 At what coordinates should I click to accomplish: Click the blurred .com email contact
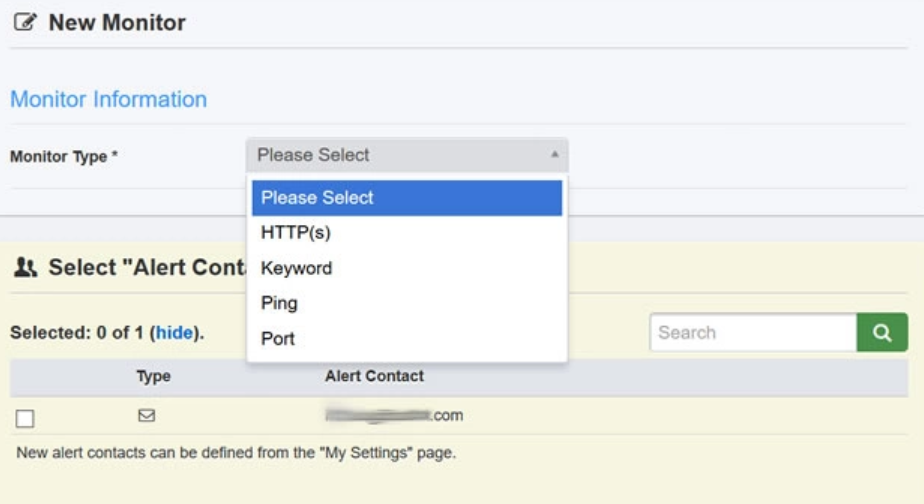(394, 415)
